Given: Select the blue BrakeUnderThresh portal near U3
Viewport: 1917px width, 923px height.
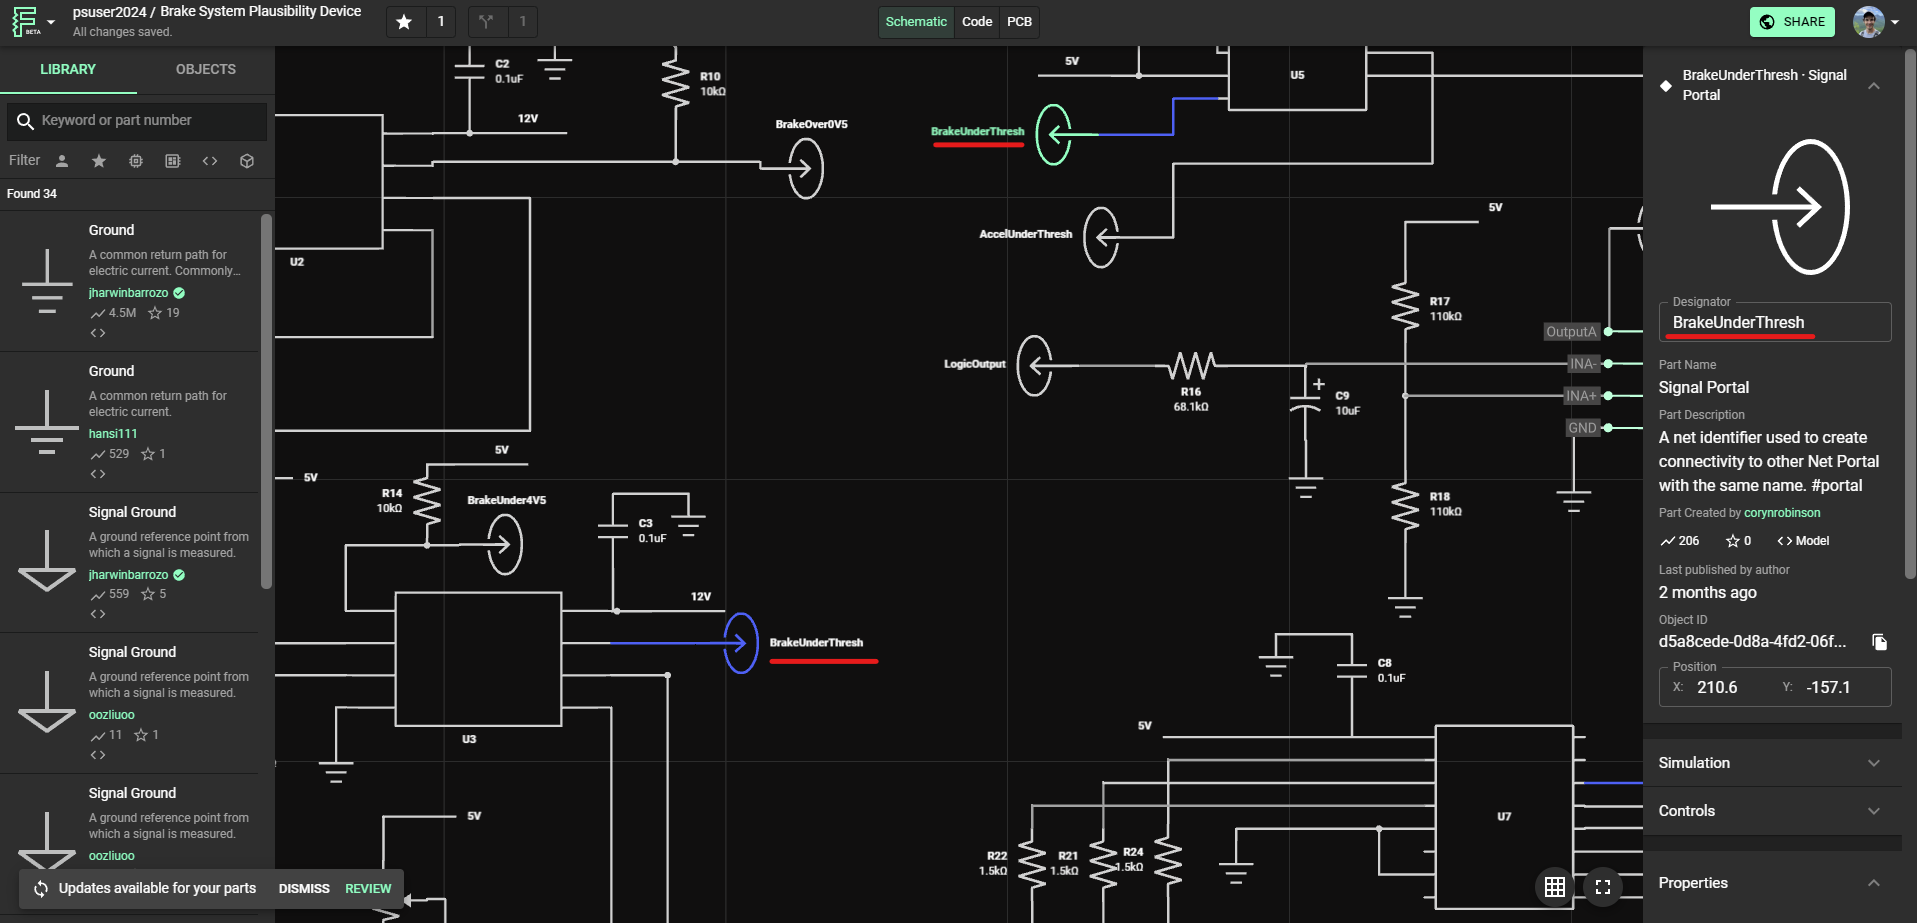Looking at the screenshot, I should click(x=741, y=643).
